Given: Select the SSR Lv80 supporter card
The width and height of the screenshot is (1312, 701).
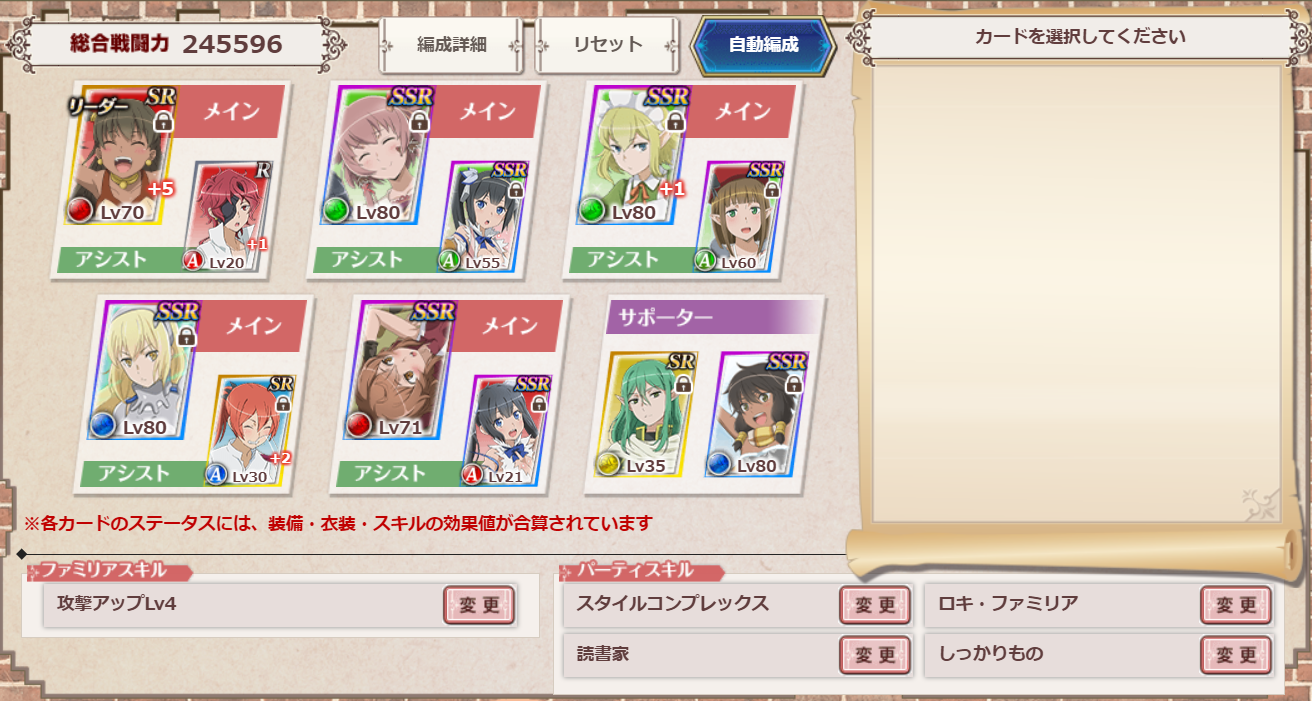Looking at the screenshot, I should point(757,414).
